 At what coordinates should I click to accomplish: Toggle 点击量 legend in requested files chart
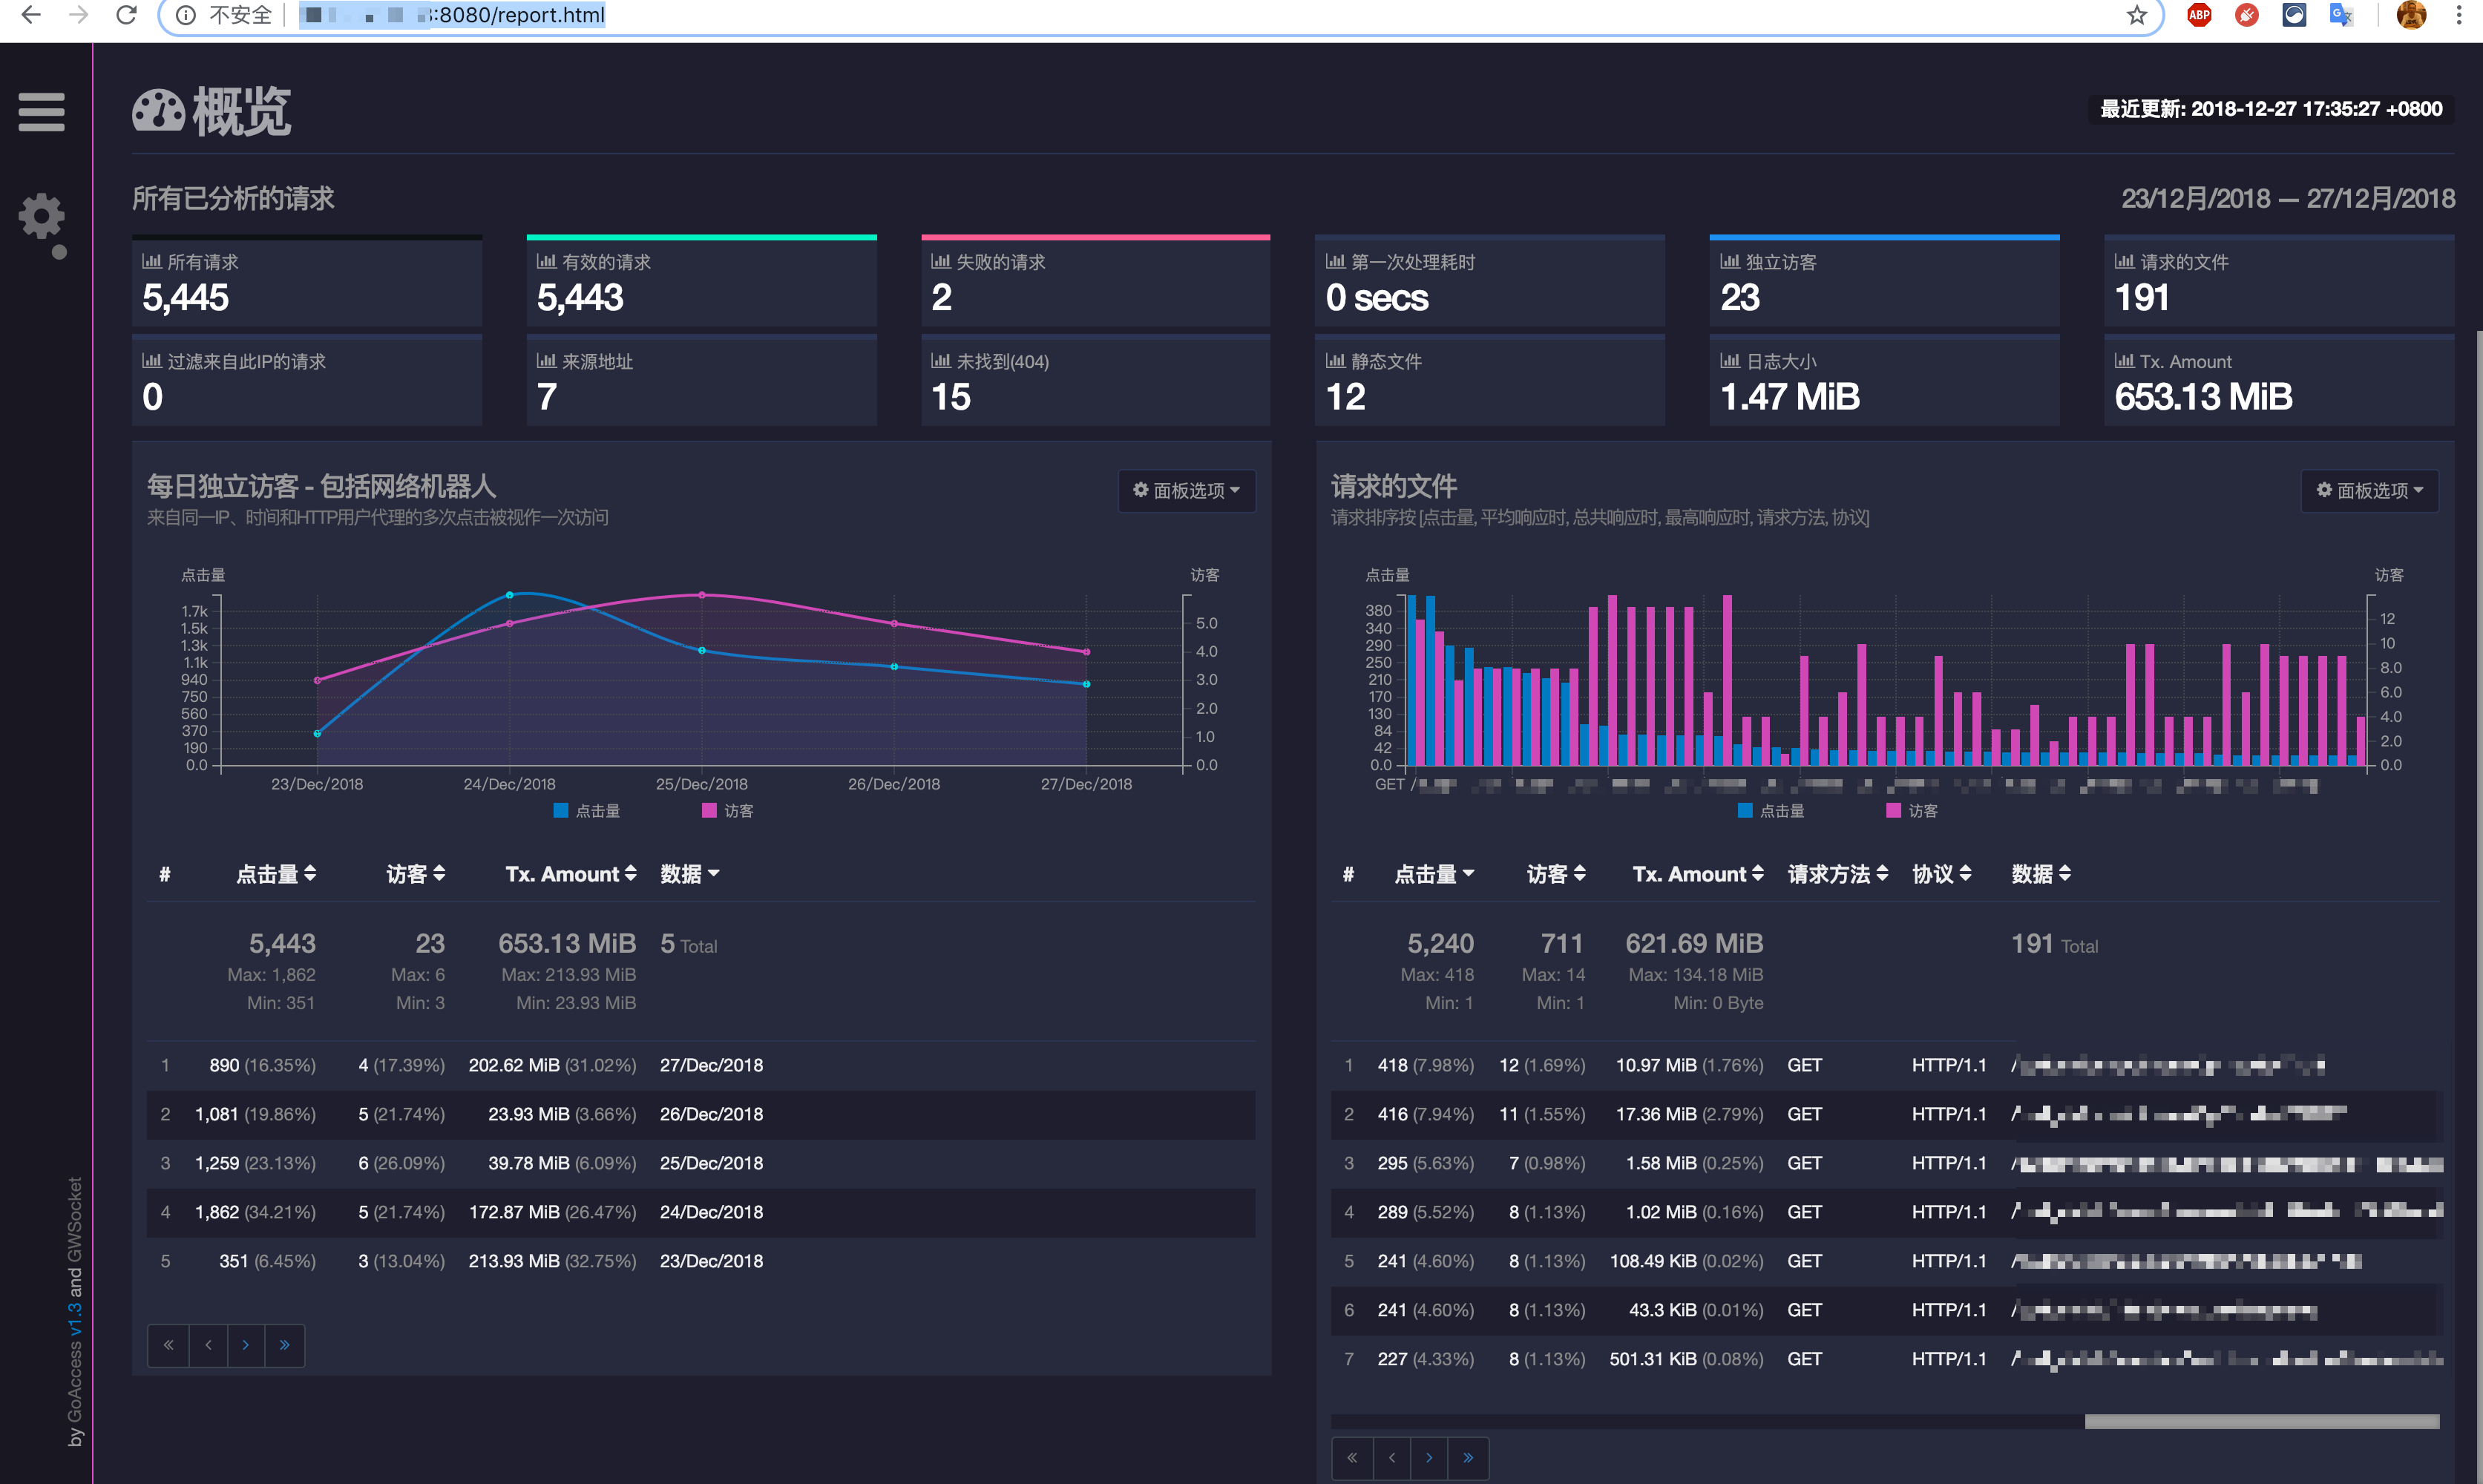pos(1771,811)
